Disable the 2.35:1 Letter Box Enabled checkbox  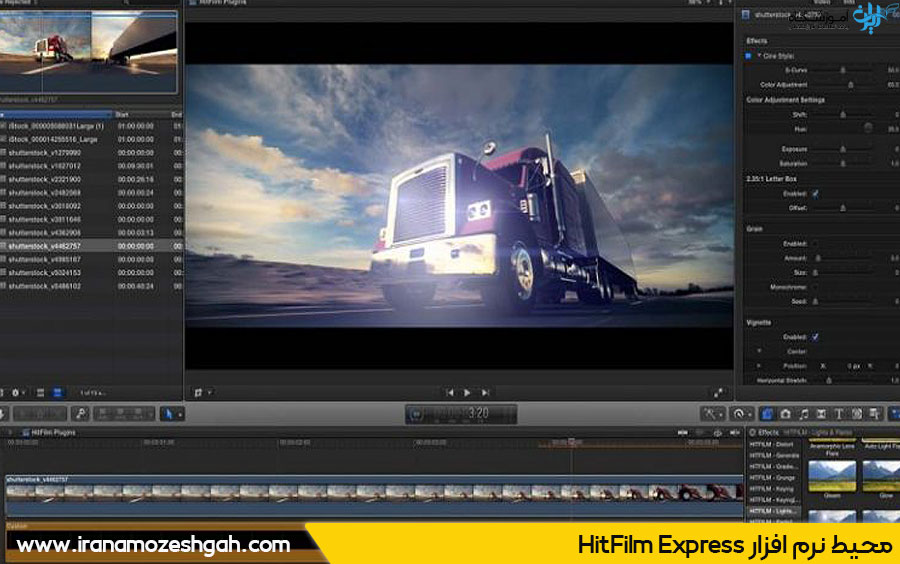(815, 194)
